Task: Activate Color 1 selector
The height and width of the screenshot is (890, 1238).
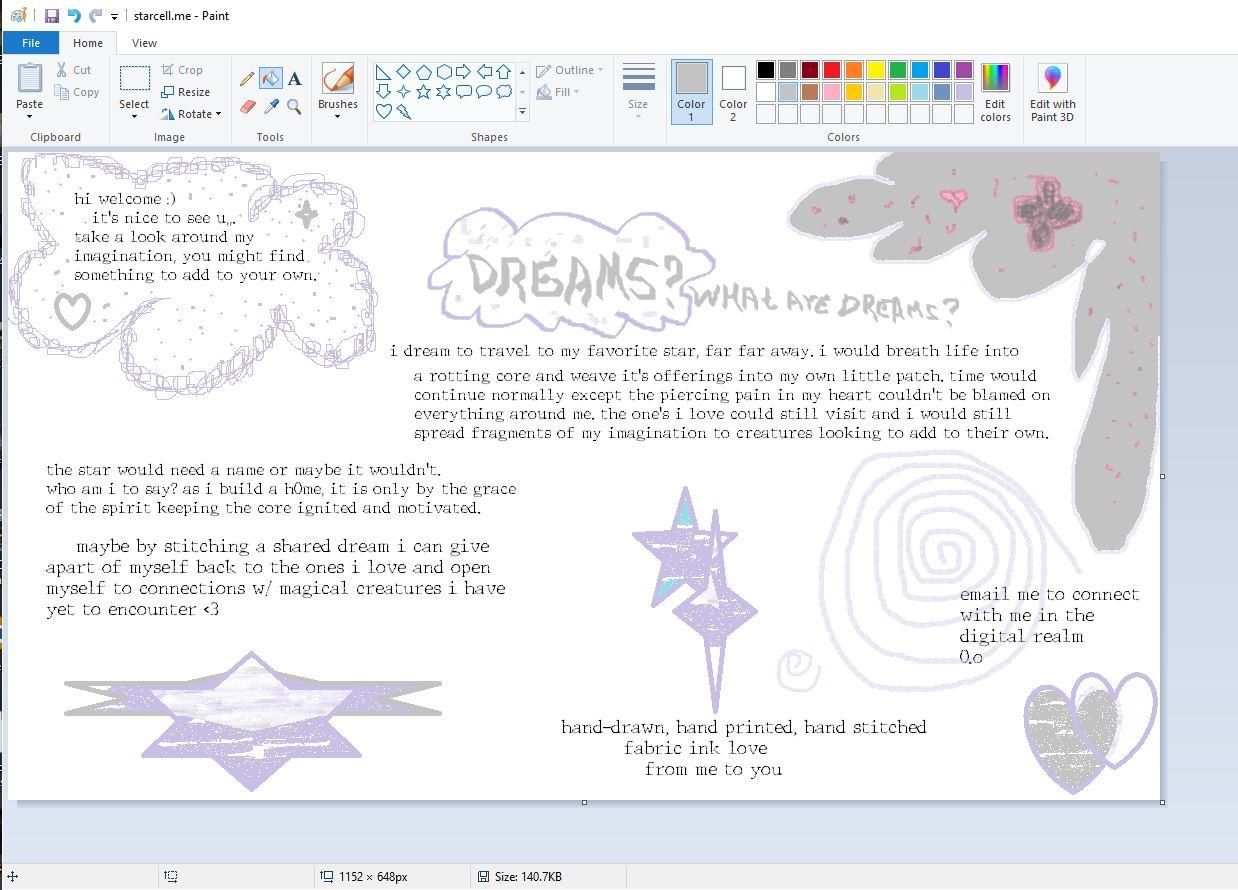Action: (x=691, y=92)
